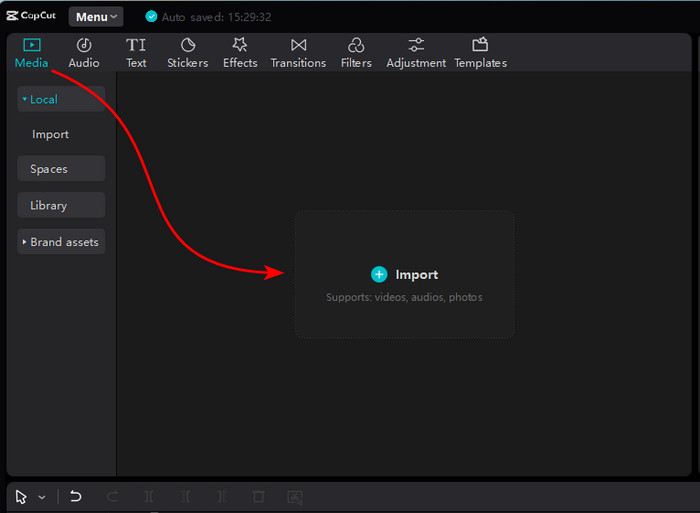Open the Media panel icon
This screenshot has height=513, width=700.
click(32, 45)
